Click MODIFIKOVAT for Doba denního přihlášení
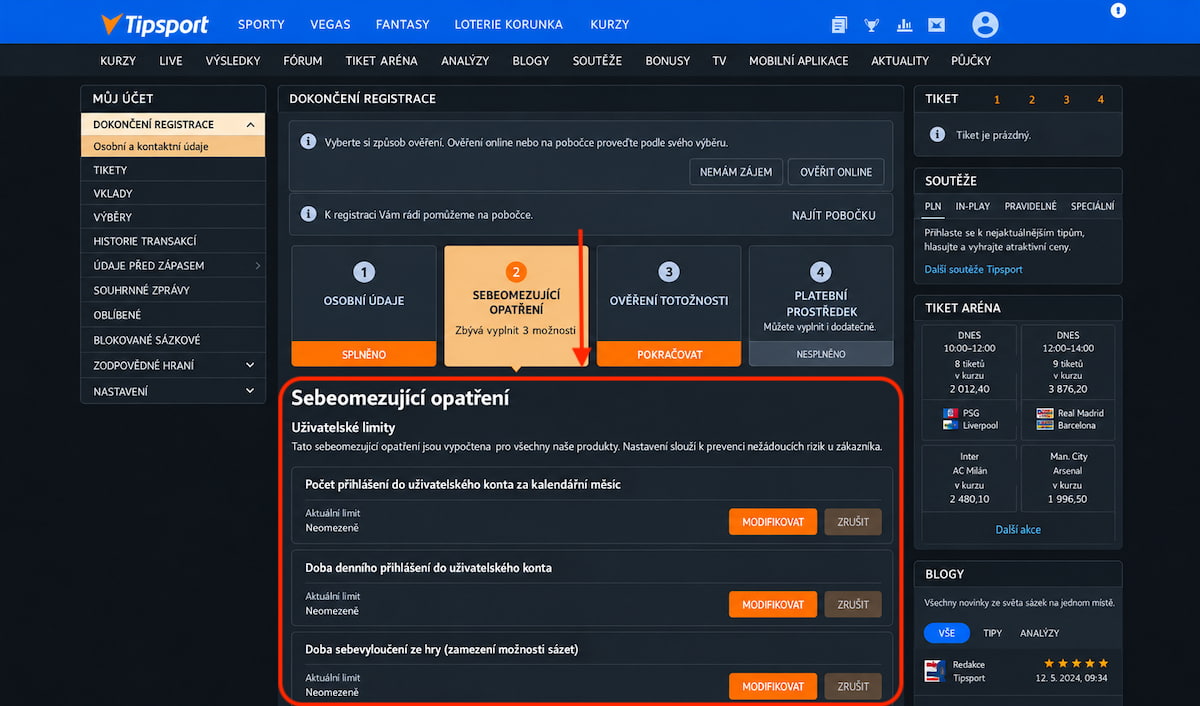 (x=773, y=605)
